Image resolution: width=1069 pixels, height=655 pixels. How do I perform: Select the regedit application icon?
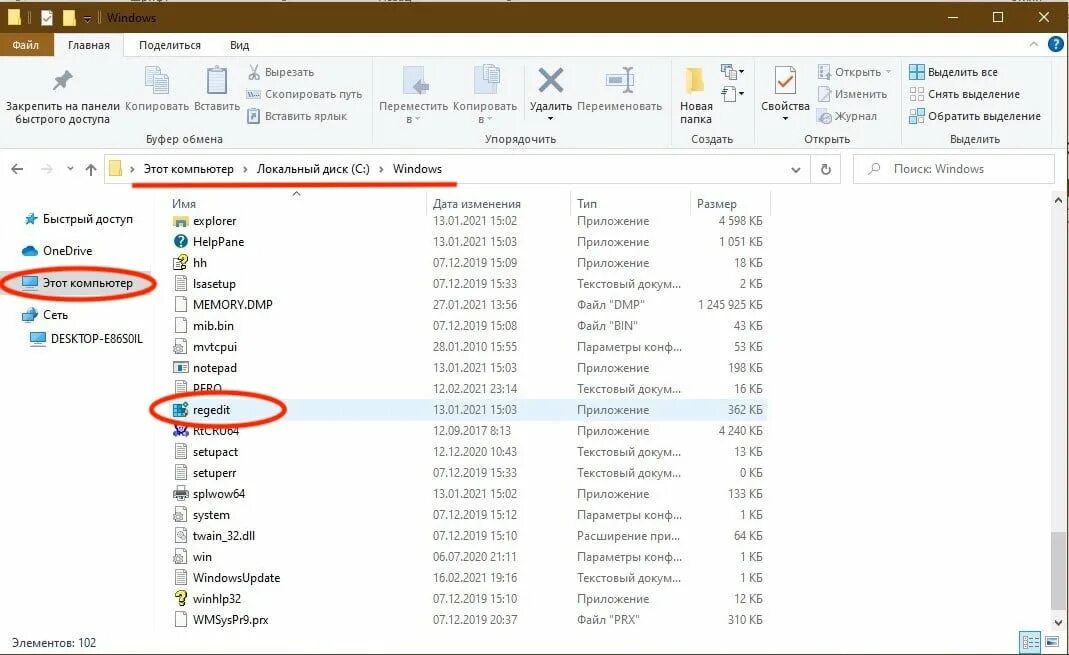[x=181, y=410]
